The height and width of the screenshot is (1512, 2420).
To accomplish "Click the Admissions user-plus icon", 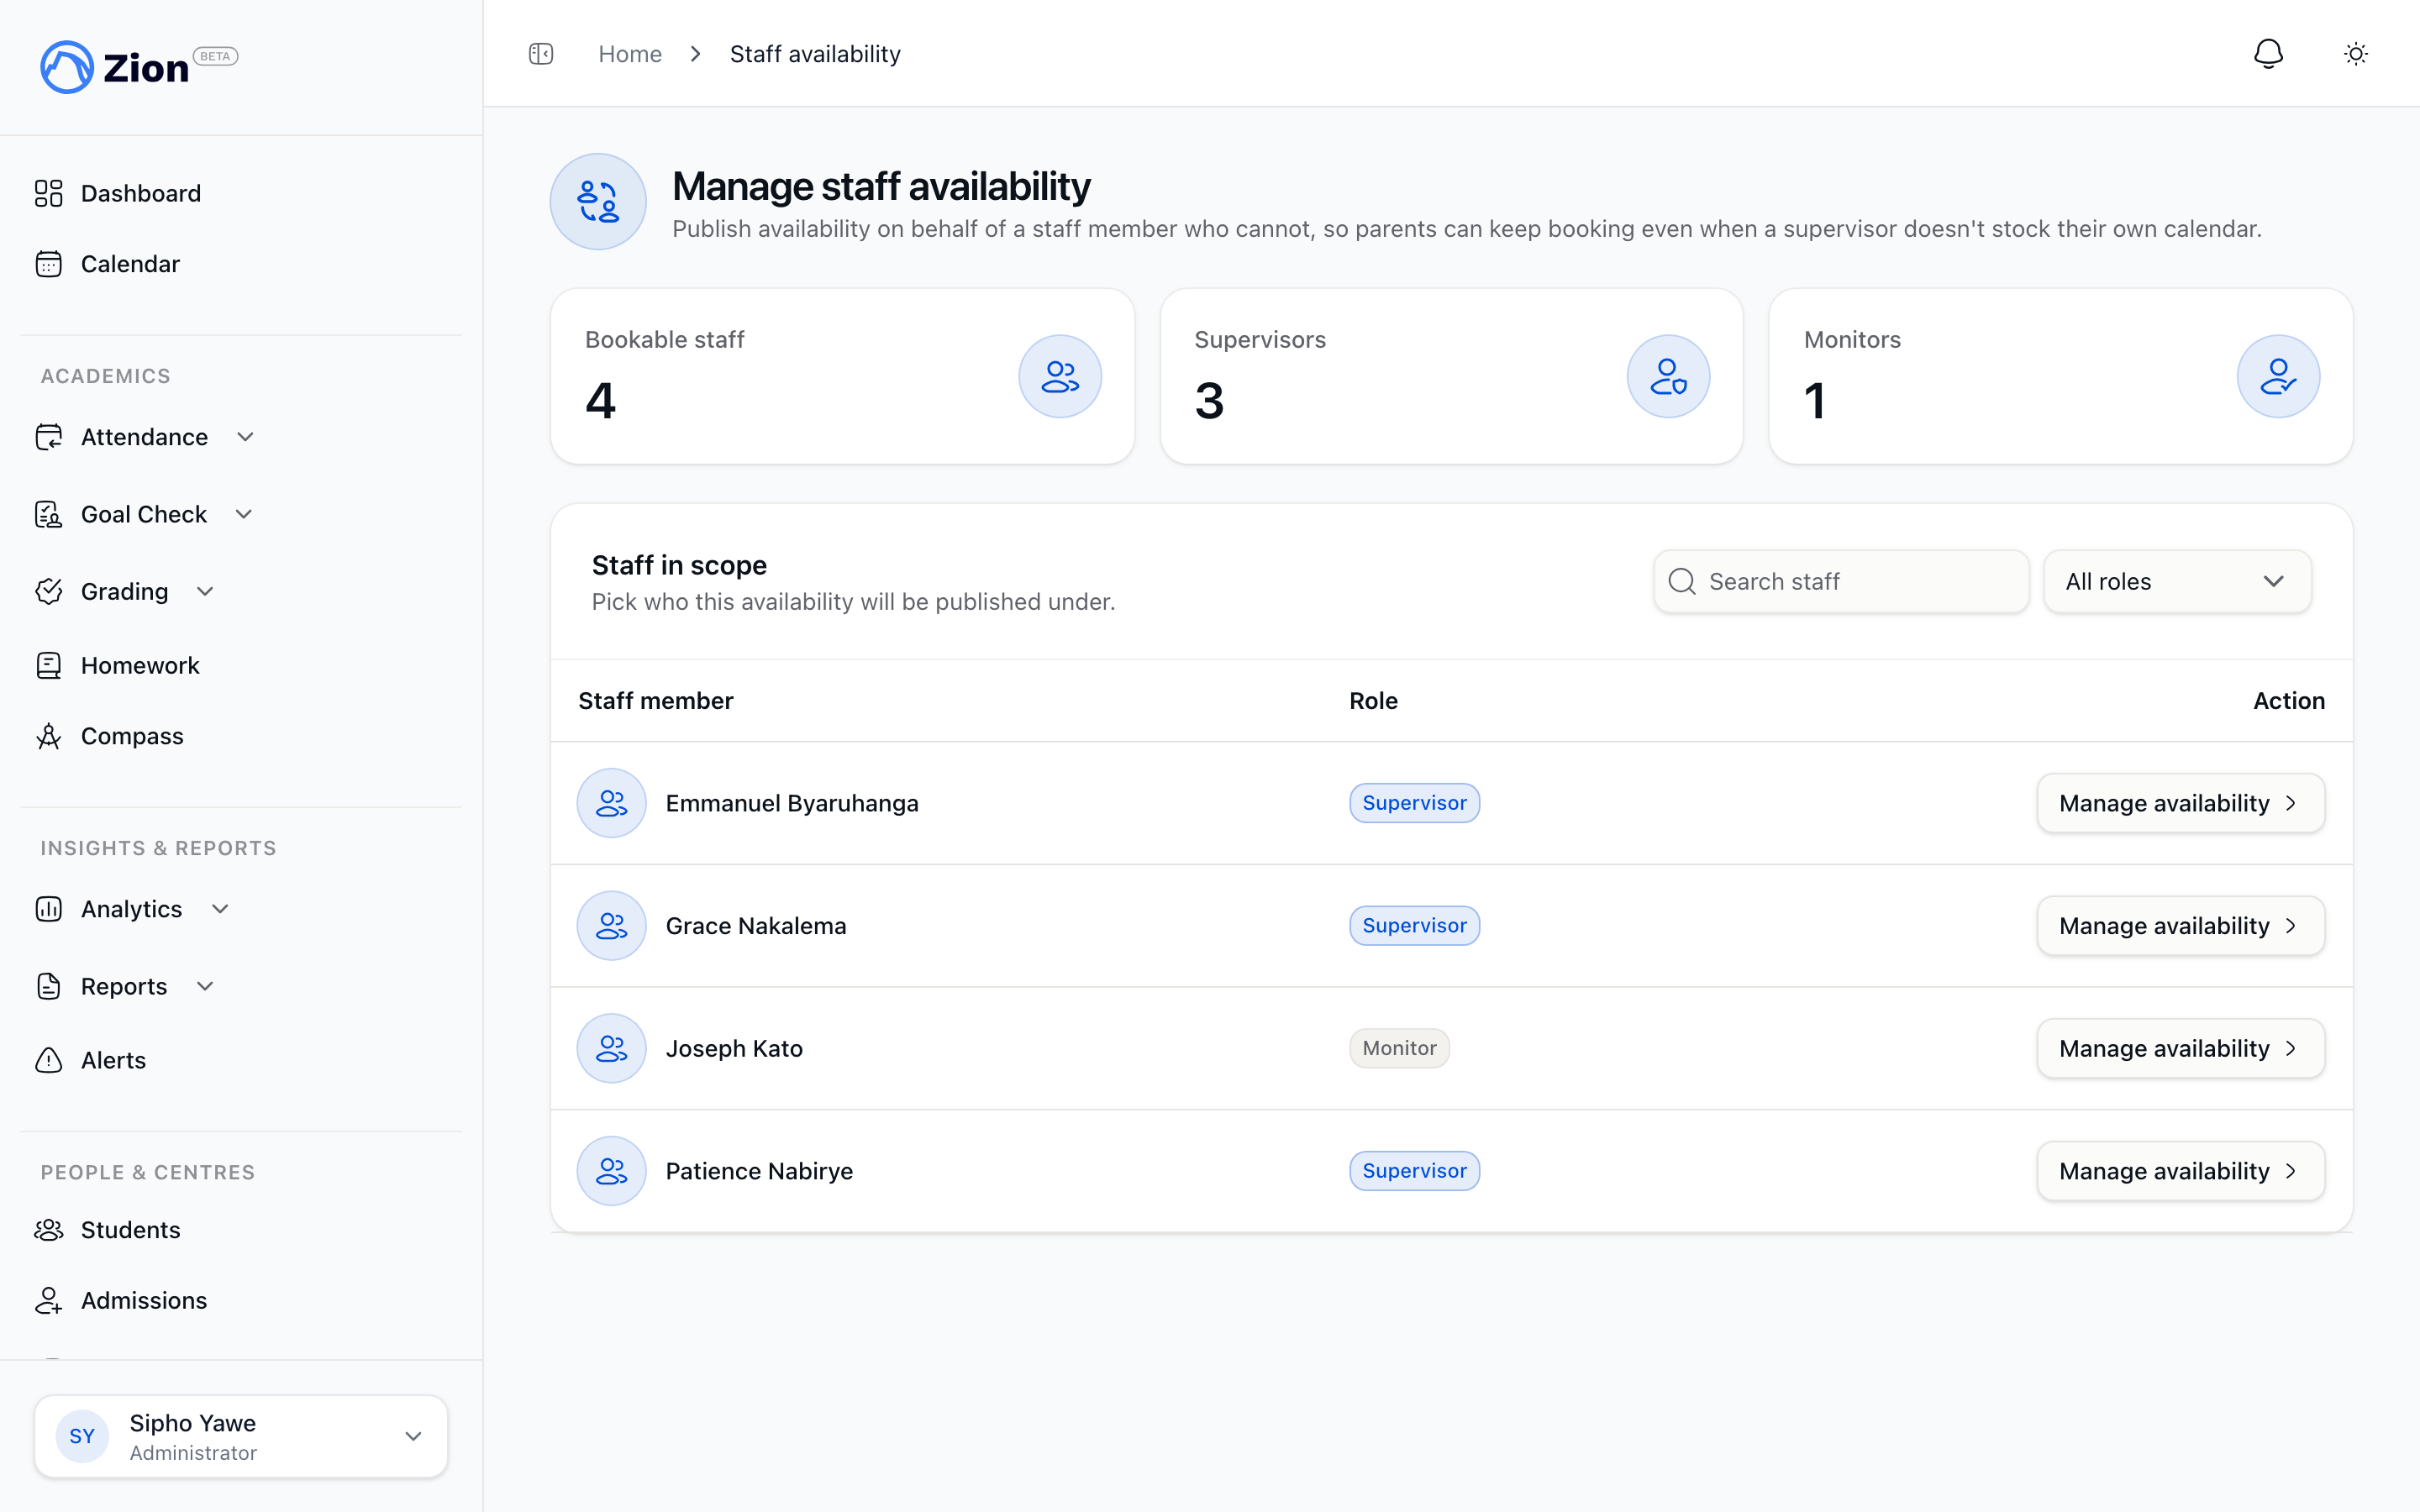I will click(49, 1300).
